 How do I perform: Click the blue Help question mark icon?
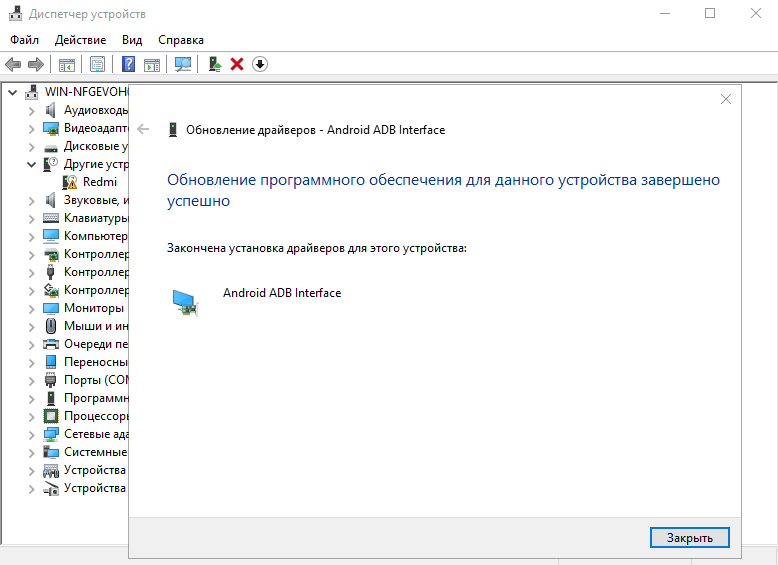(x=128, y=64)
